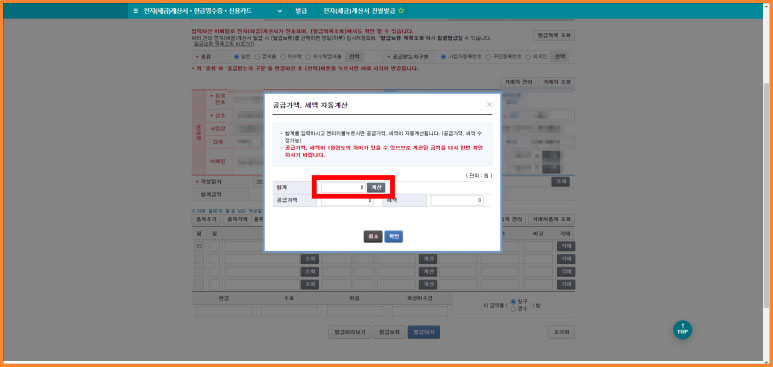Confirm the dialog with 확인
The height and width of the screenshot is (367, 773).
click(393, 237)
